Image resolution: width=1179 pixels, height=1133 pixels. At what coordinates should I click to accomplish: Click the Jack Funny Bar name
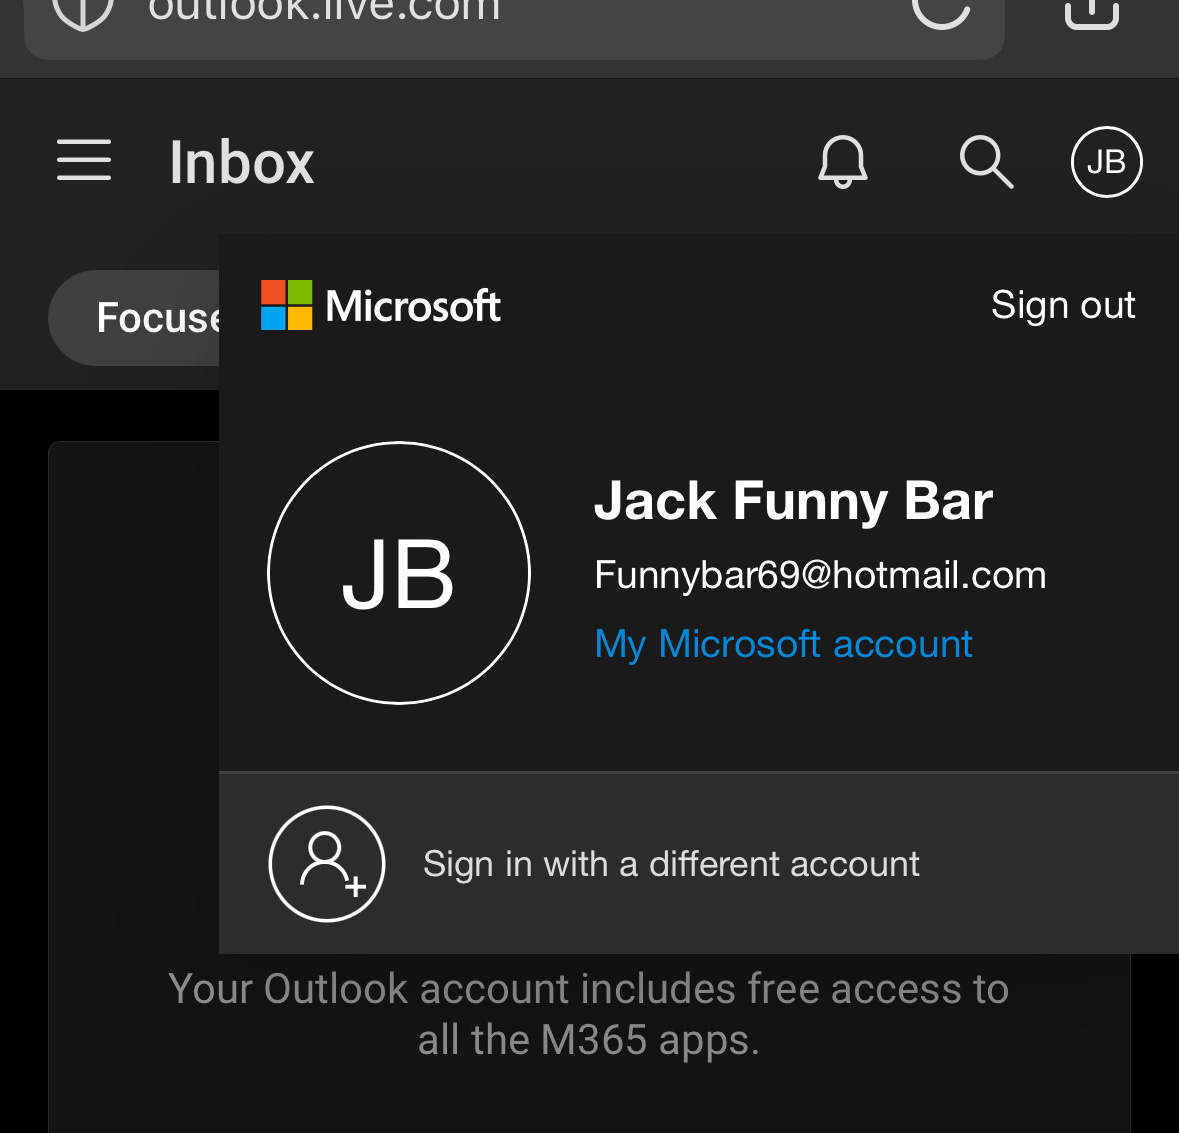click(793, 501)
